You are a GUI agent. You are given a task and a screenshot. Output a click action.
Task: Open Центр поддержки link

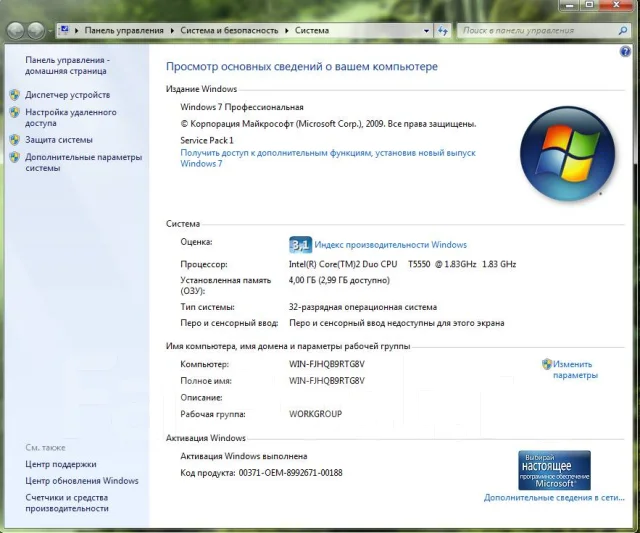[x=61, y=464]
